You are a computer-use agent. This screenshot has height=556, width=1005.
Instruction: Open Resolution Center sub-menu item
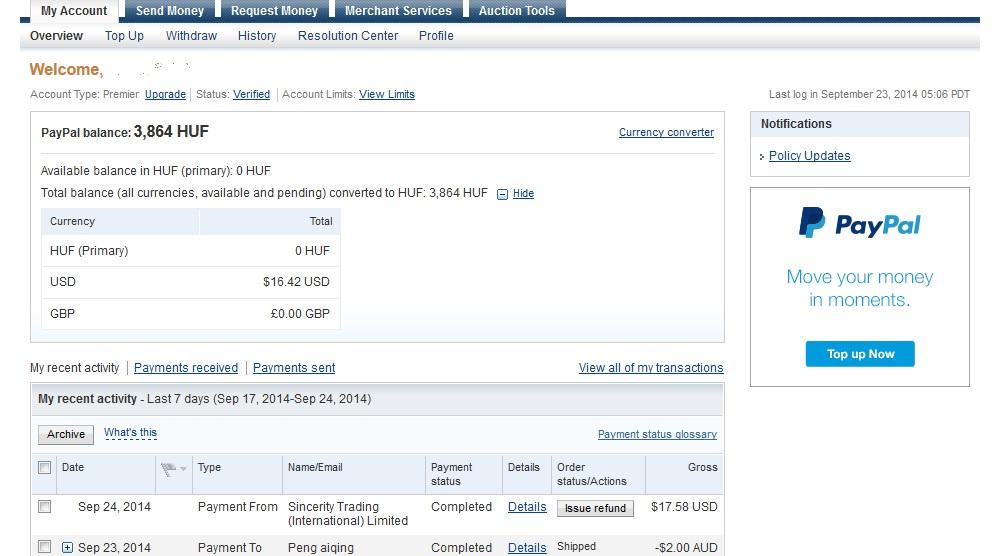pos(348,36)
